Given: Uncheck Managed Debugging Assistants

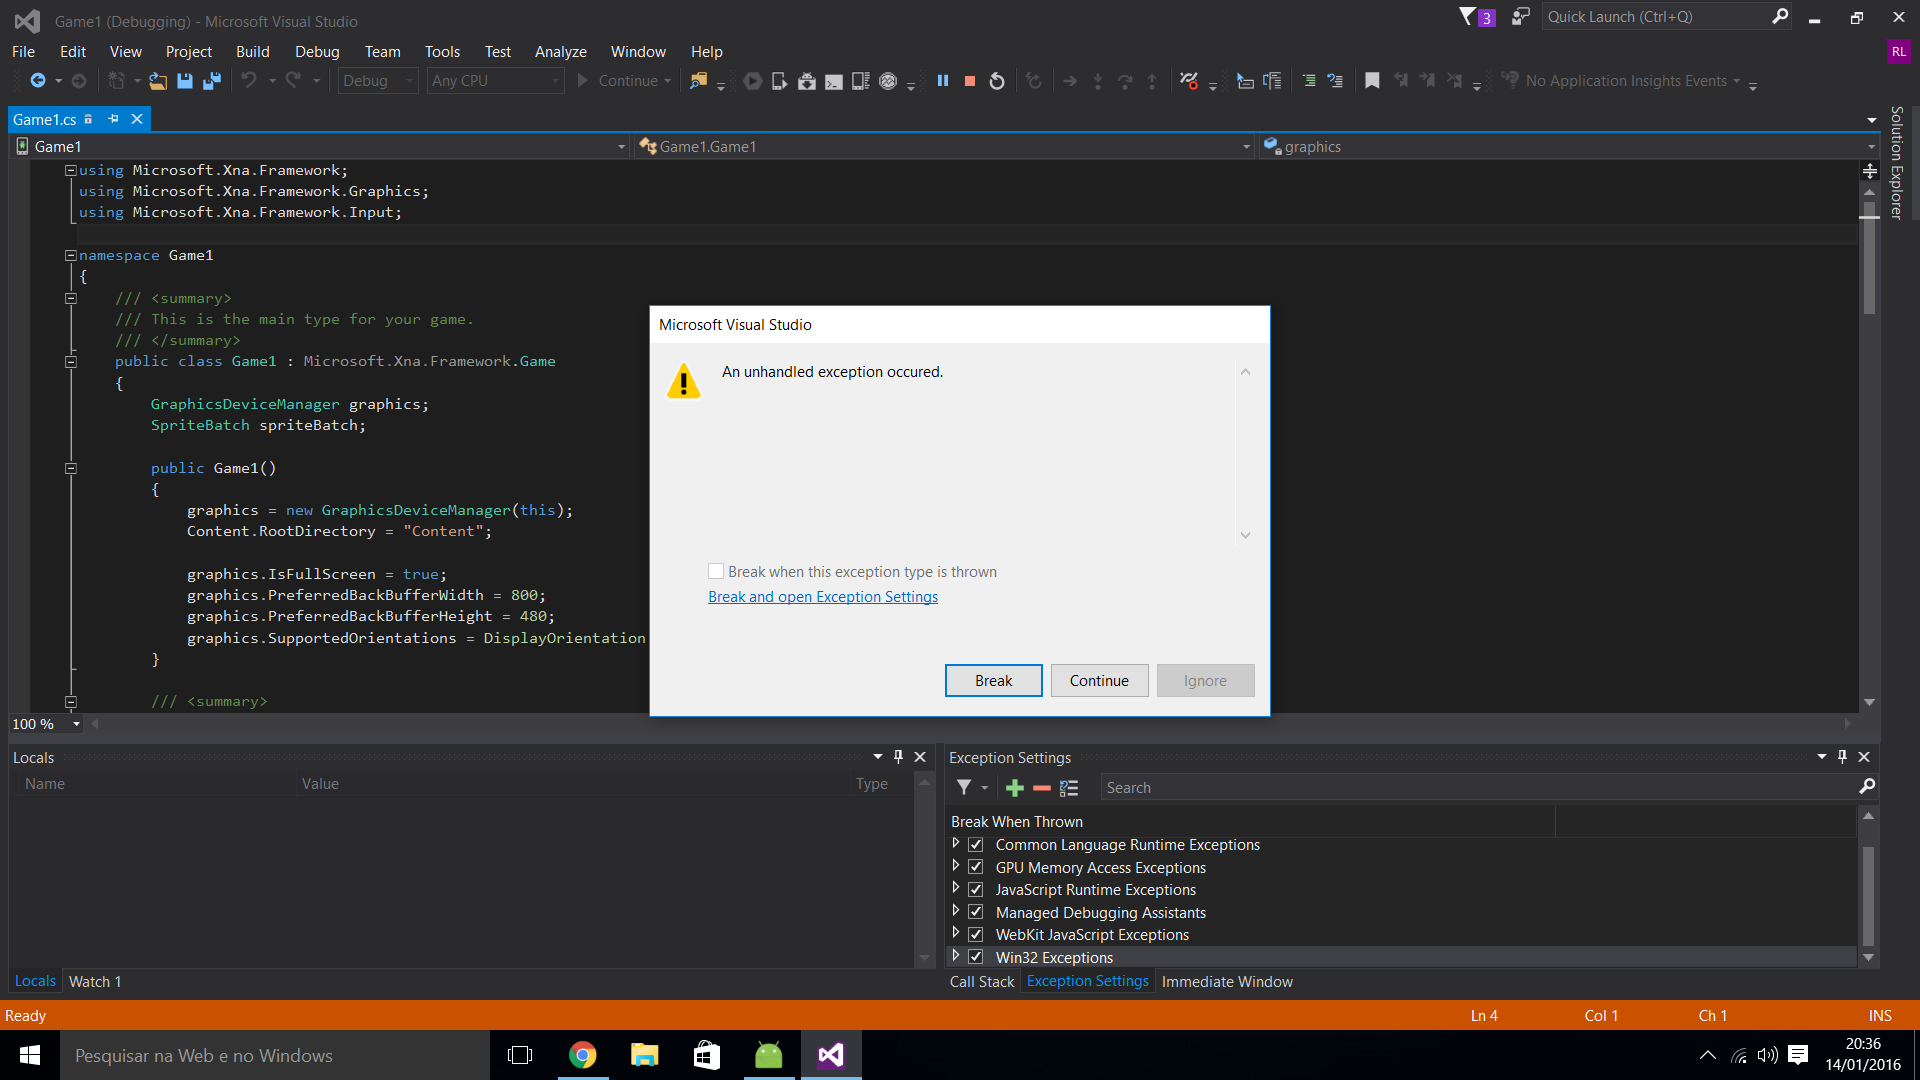Looking at the screenshot, I should coord(976,912).
